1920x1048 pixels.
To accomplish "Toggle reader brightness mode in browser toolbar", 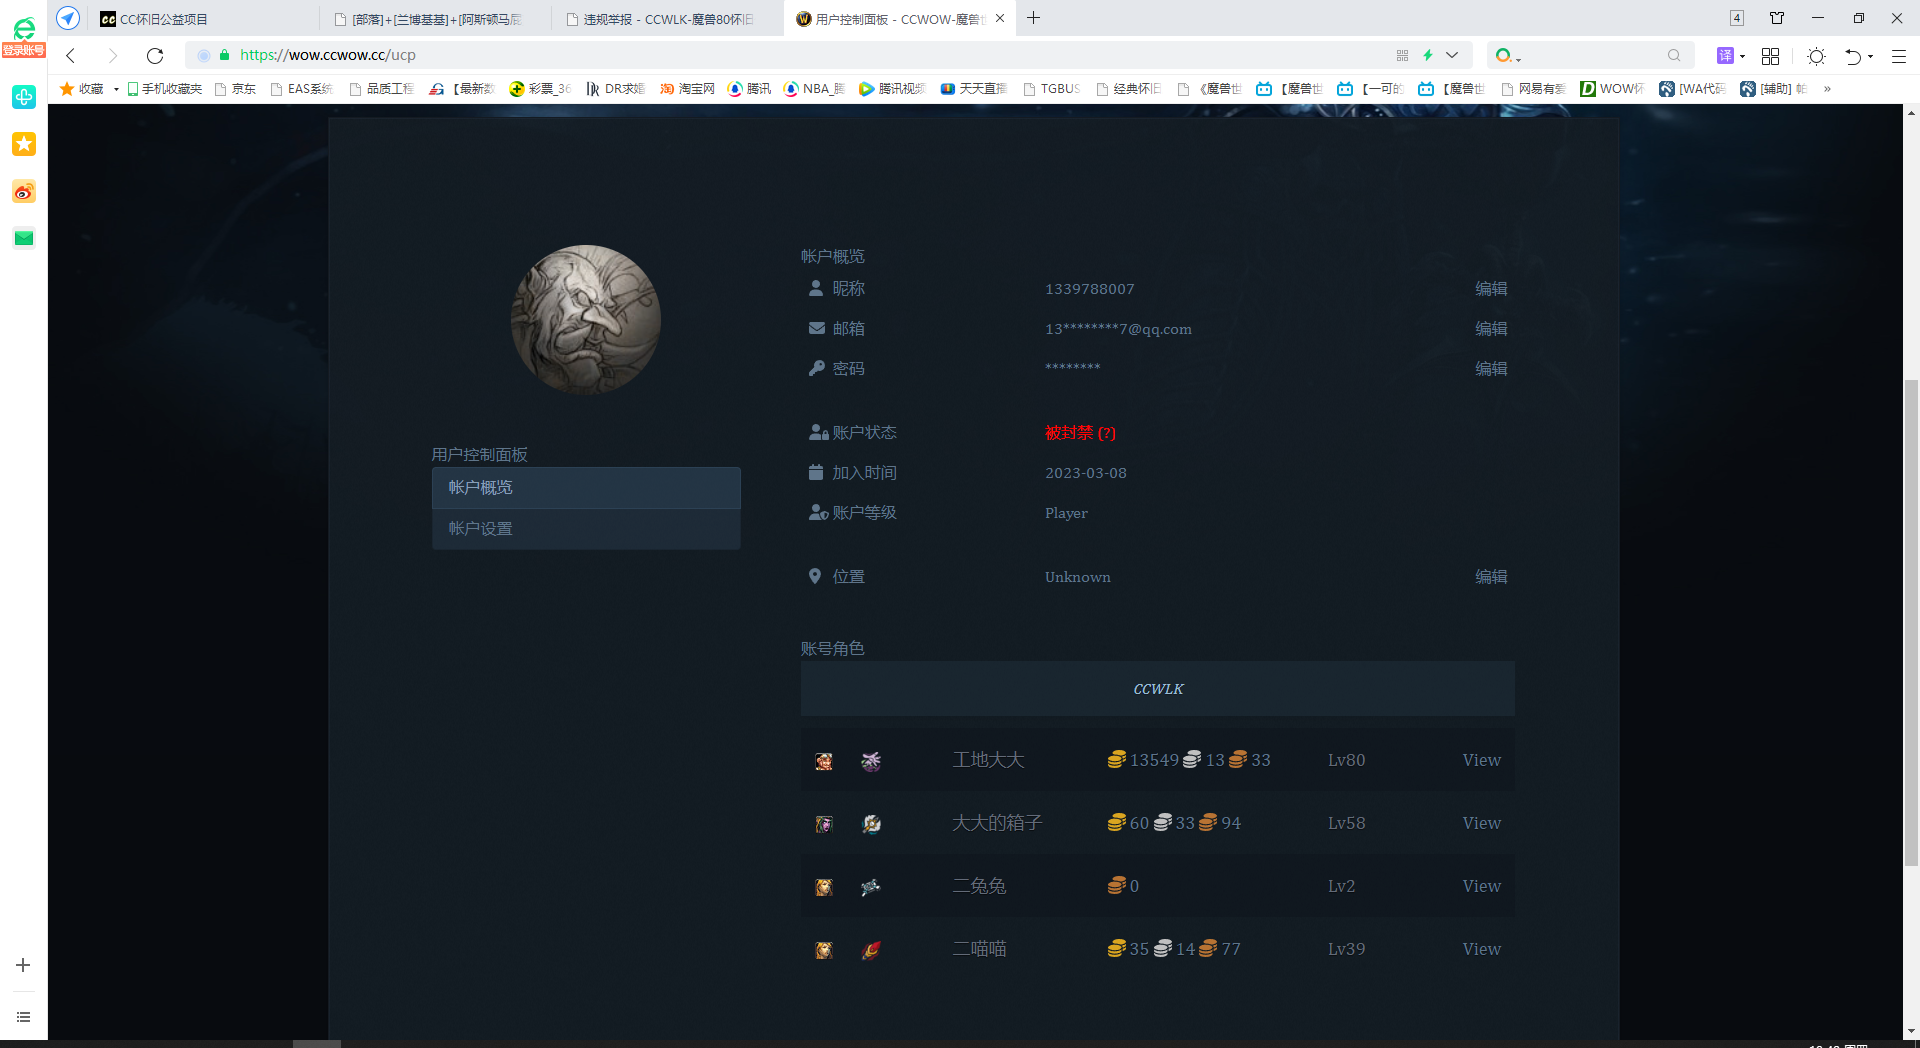I will [1817, 56].
